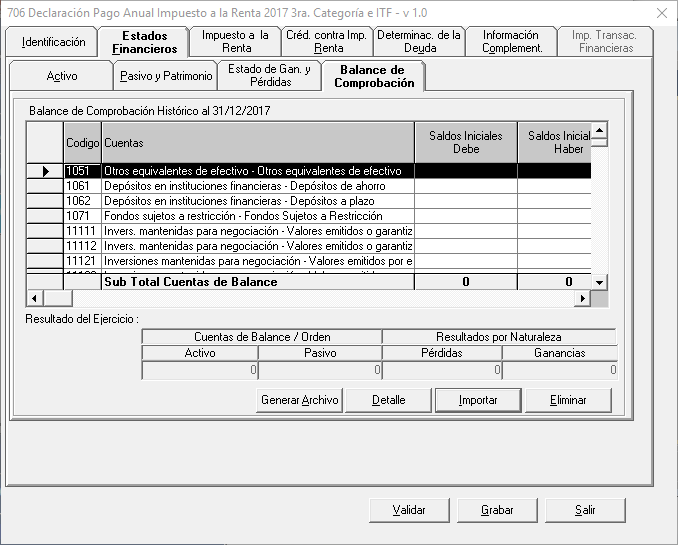Open Información Complement. tab
Image resolution: width=678 pixels, height=545 pixels.
pyautogui.click(x=511, y=42)
